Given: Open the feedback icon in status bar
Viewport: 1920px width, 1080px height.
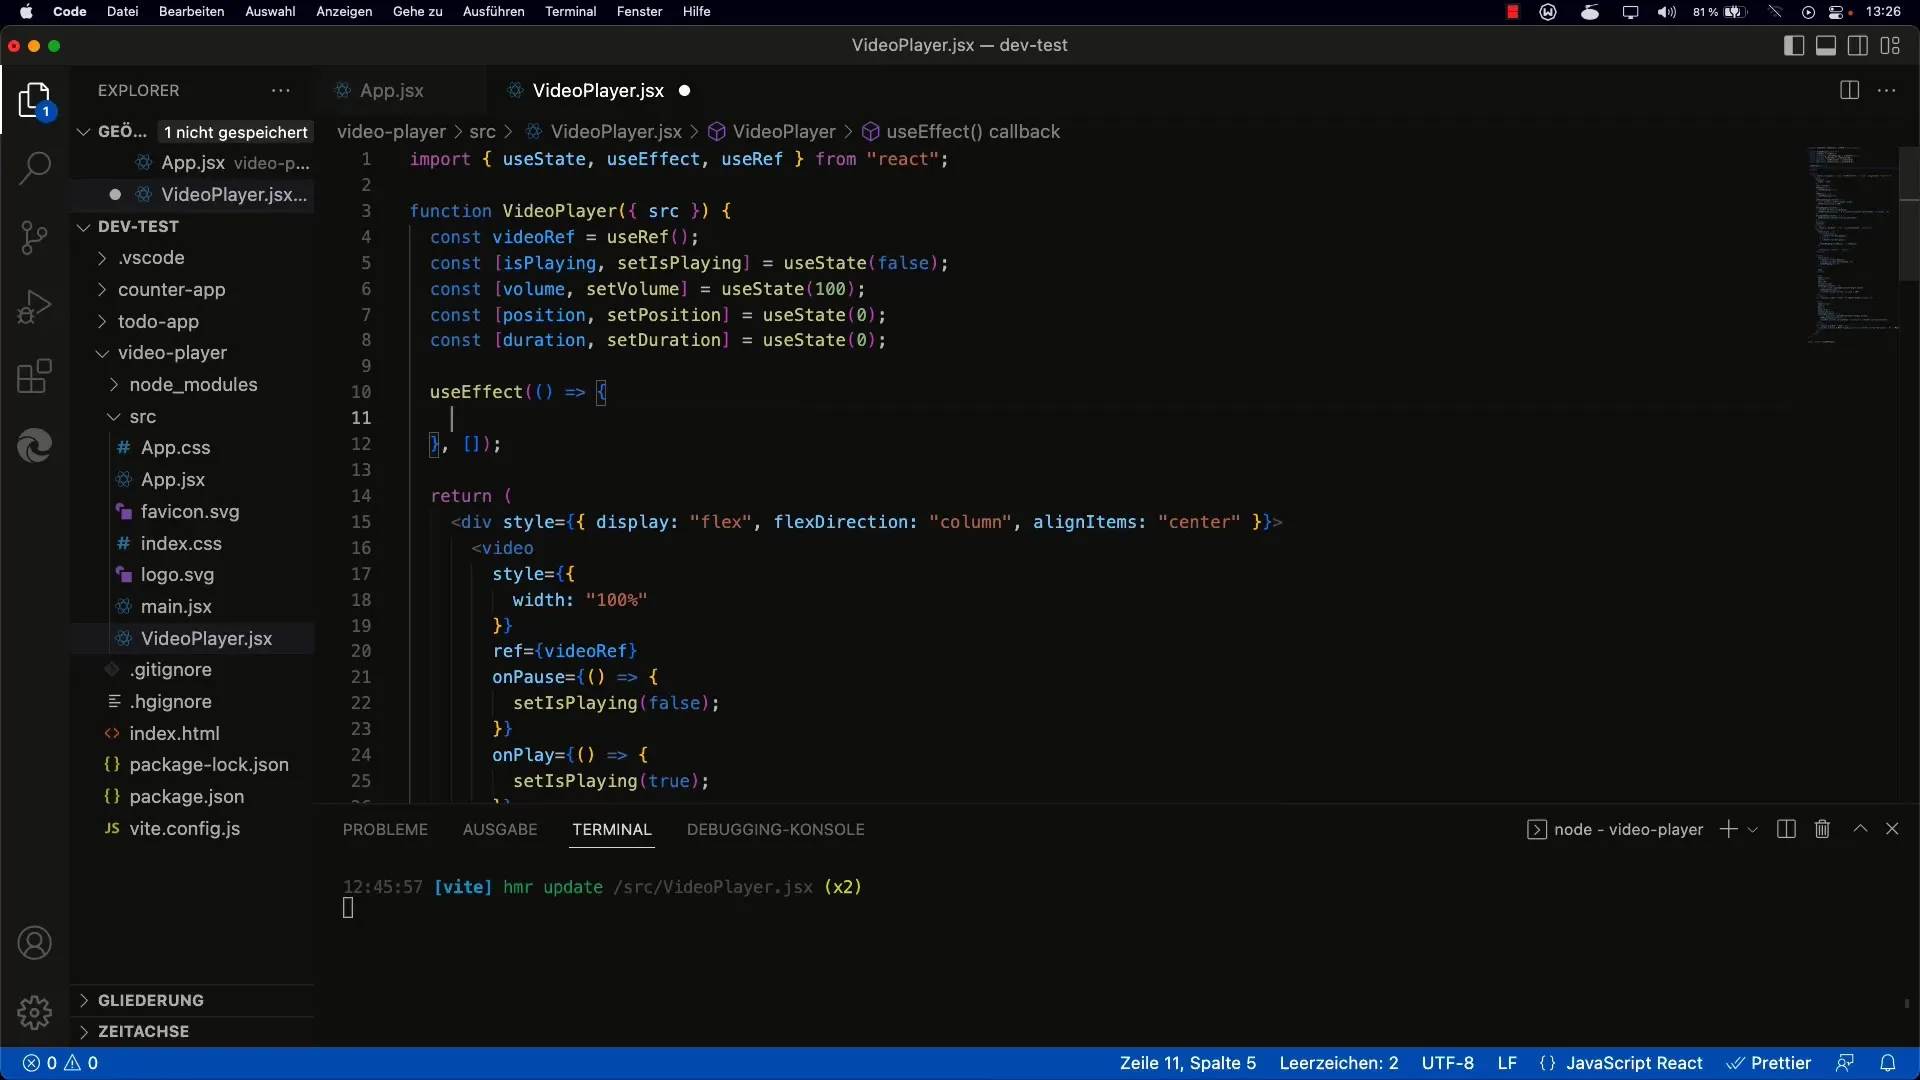Looking at the screenshot, I should click(1845, 1063).
